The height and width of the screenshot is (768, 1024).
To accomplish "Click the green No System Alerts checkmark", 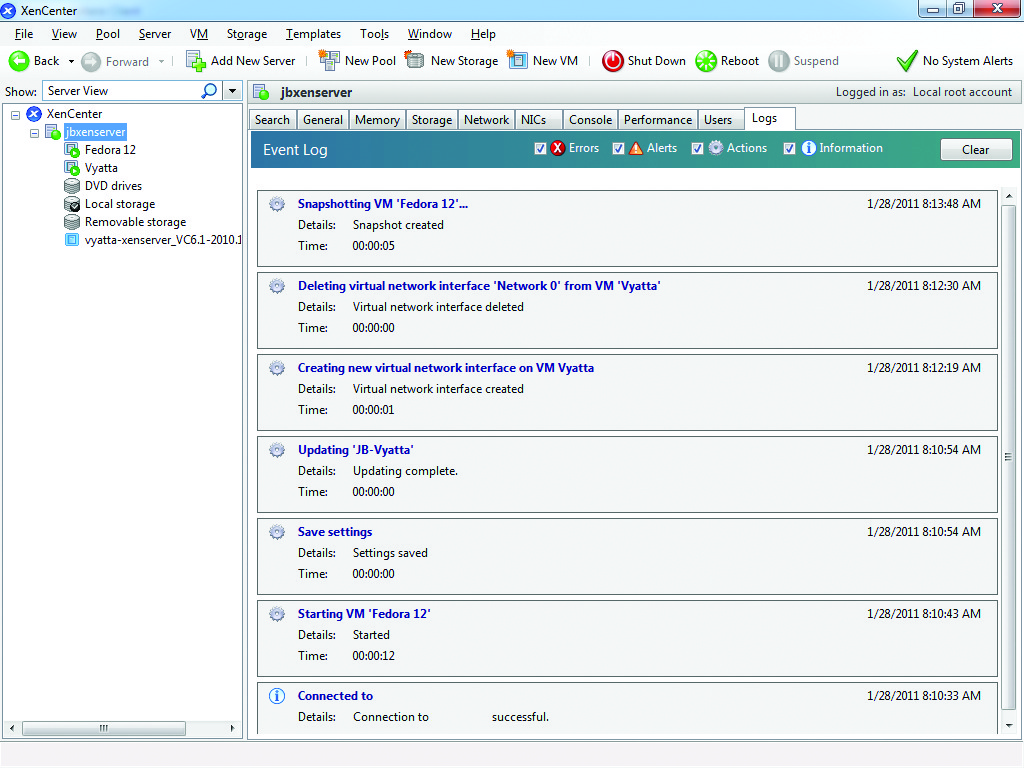I will pos(907,61).
